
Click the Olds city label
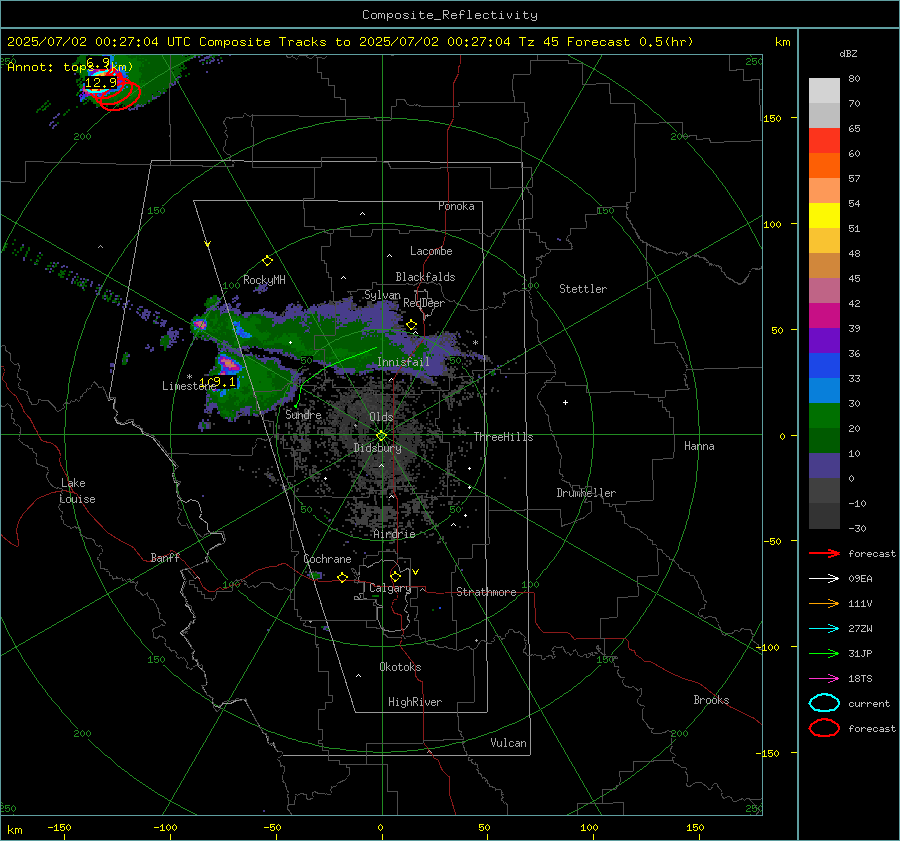[381, 417]
